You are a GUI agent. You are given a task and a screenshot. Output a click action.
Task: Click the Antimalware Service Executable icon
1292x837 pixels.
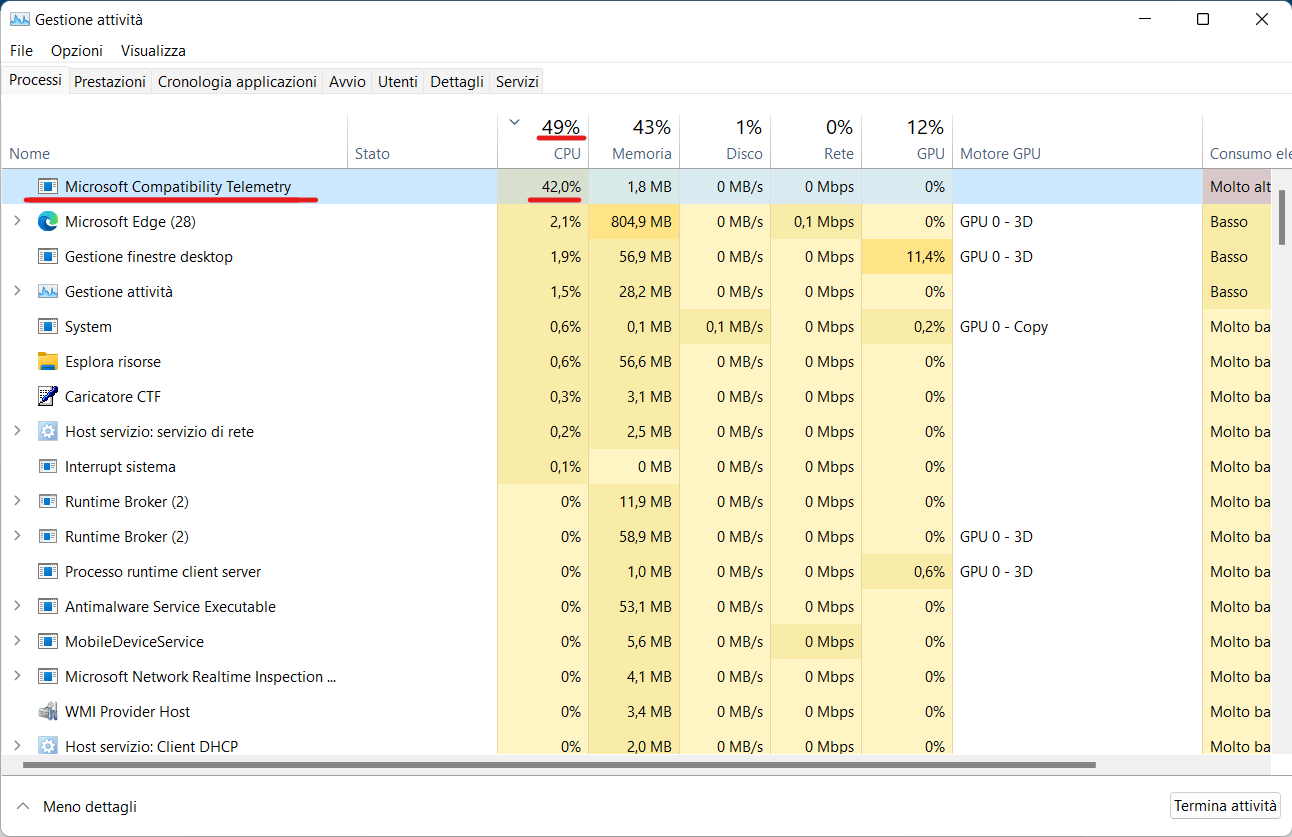(47, 606)
